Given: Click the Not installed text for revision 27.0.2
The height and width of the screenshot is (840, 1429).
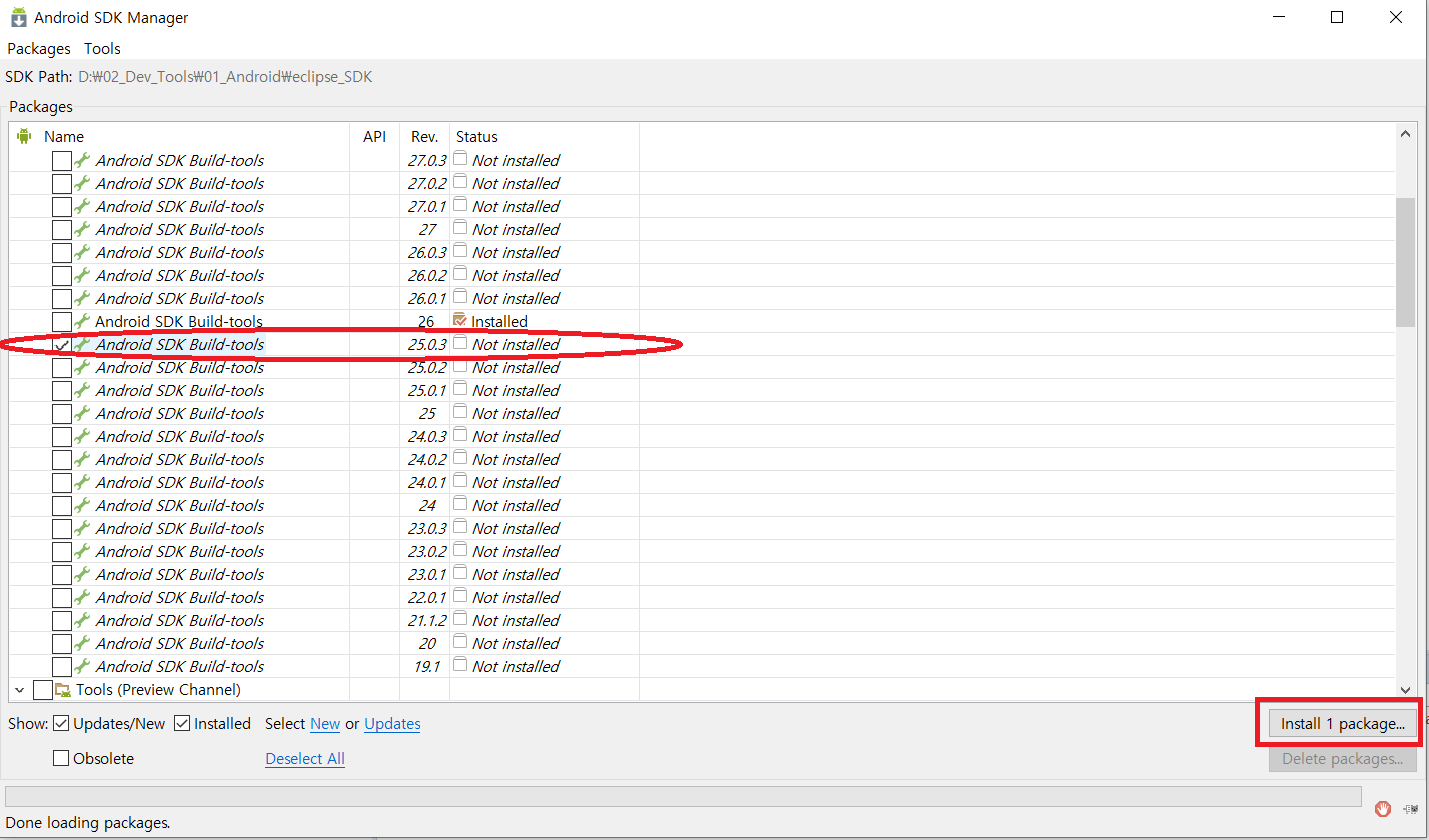Looking at the screenshot, I should pyautogui.click(x=515, y=183).
